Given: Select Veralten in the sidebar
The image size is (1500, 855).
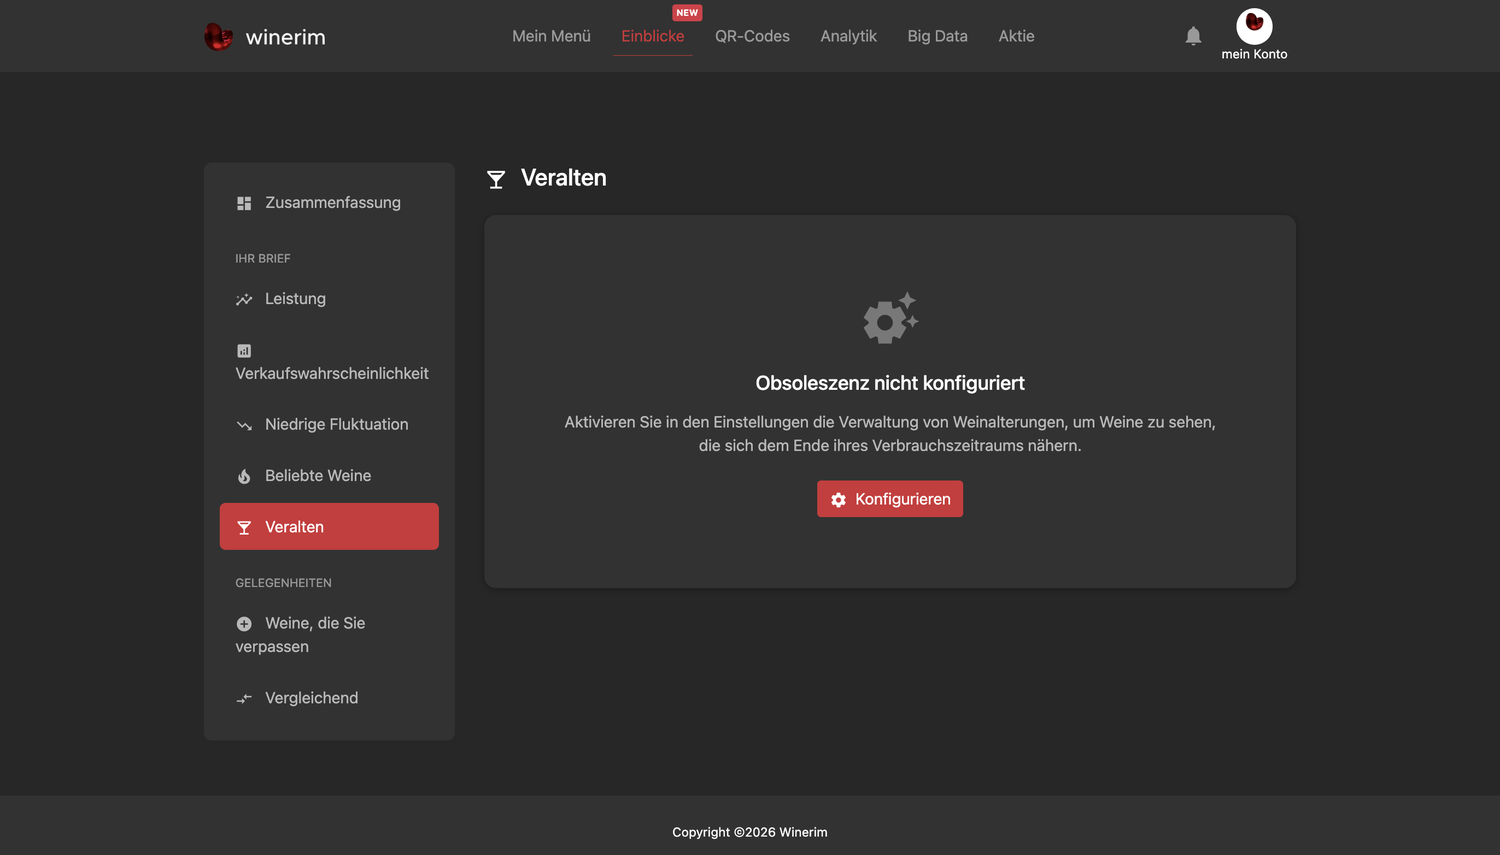Looking at the screenshot, I should pyautogui.click(x=329, y=526).
